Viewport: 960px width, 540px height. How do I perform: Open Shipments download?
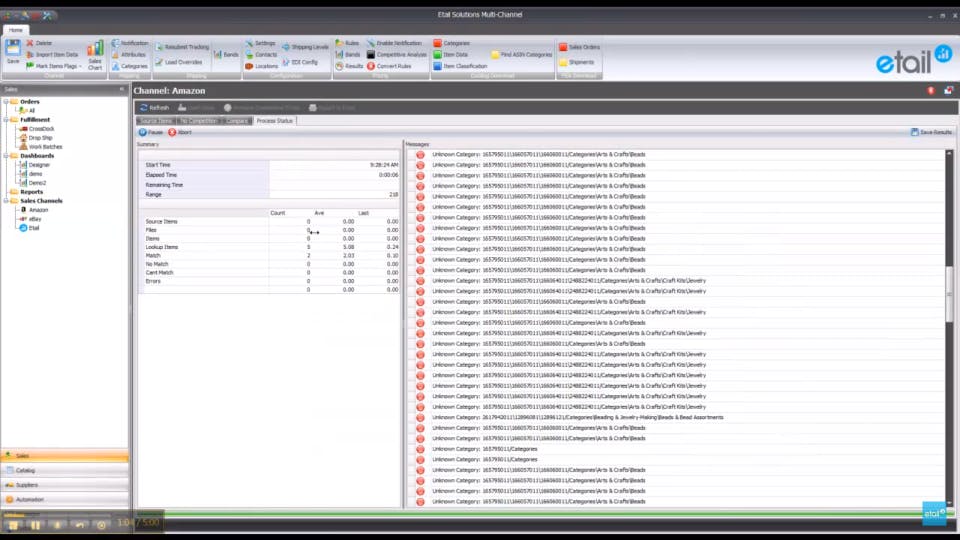pyautogui.click(x=576, y=62)
